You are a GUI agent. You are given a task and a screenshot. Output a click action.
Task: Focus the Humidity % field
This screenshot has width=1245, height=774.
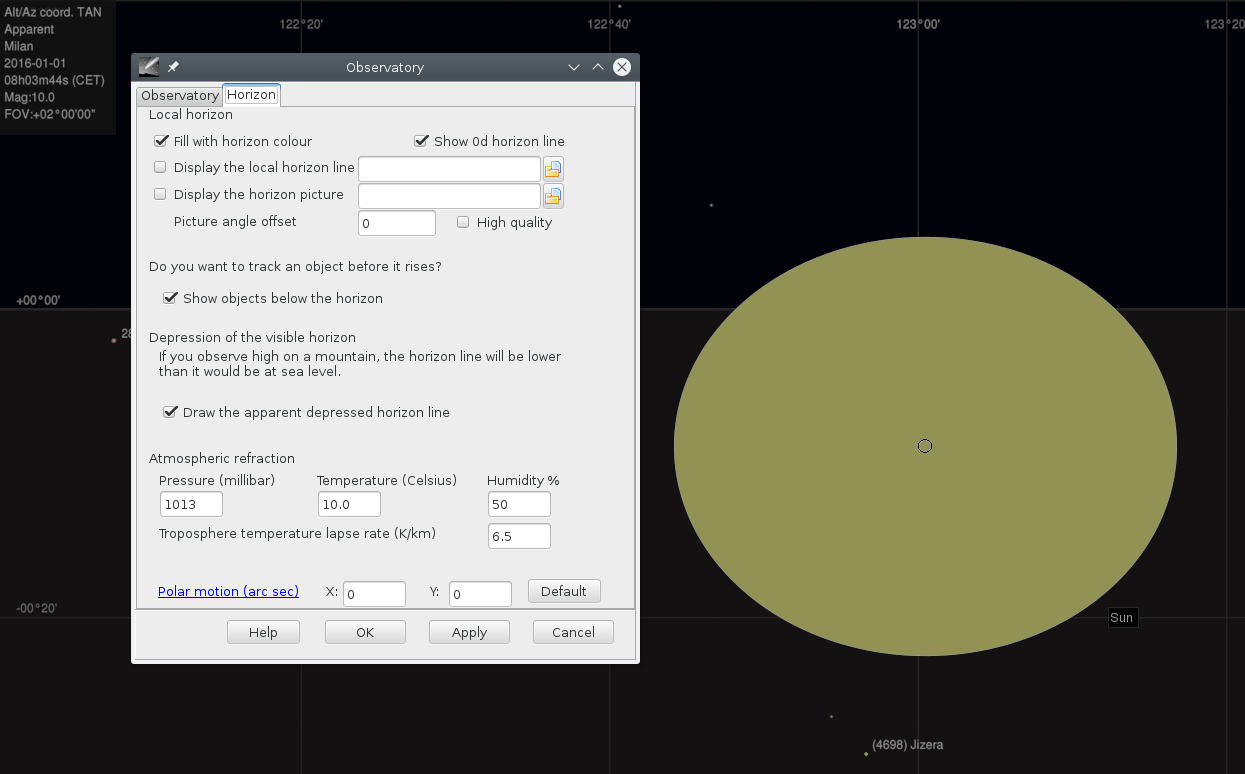tap(519, 504)
